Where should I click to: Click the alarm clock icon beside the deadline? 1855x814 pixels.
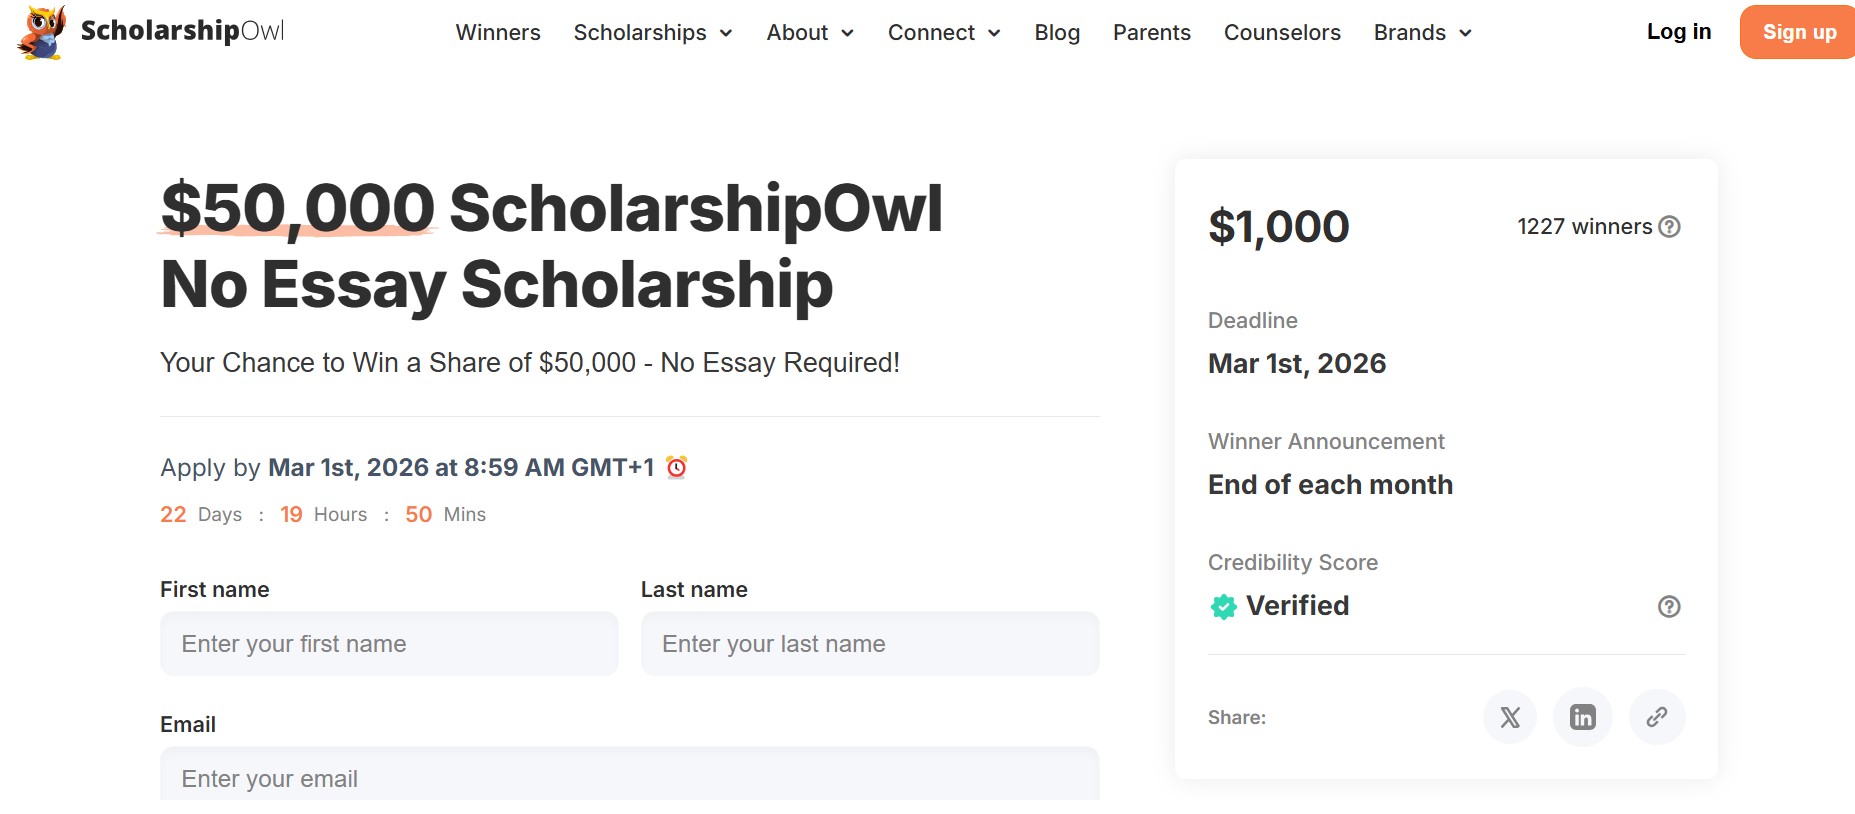tap(679, 466)
